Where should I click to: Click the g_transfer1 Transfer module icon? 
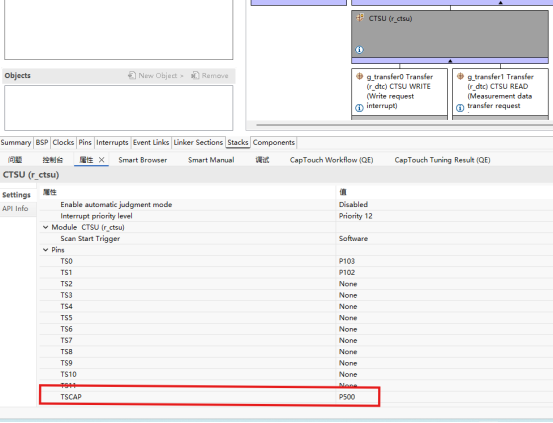[x=460, y=76]
